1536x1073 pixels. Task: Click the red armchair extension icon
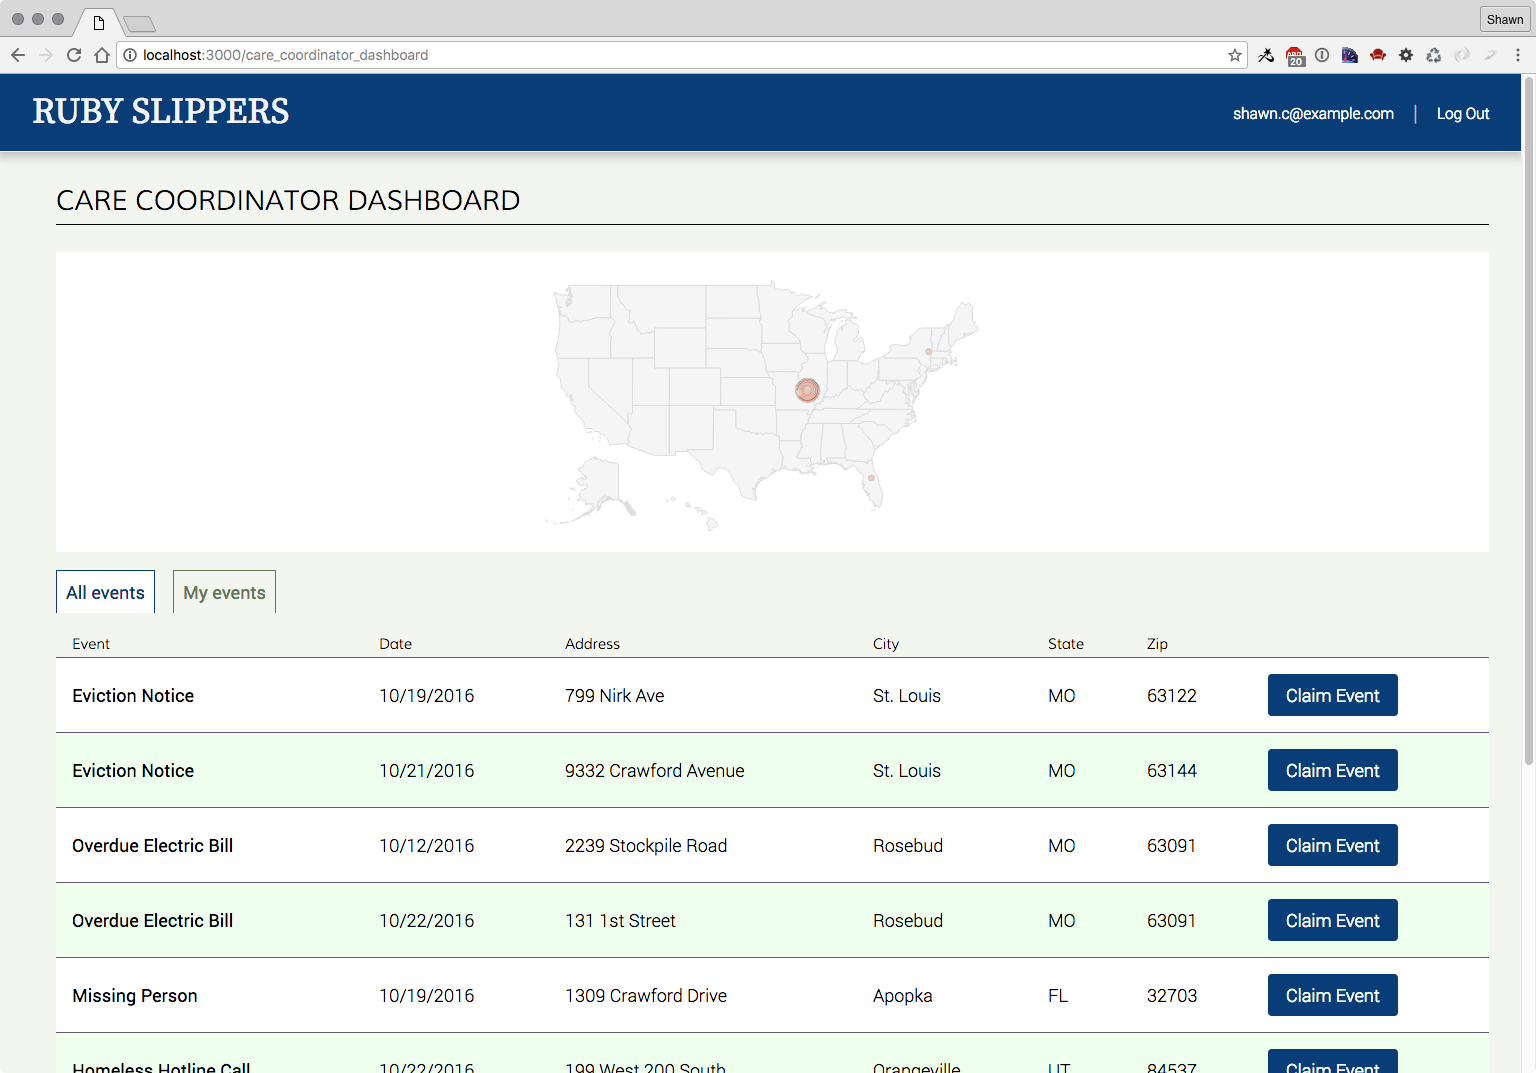click(x=1378, y=55)
